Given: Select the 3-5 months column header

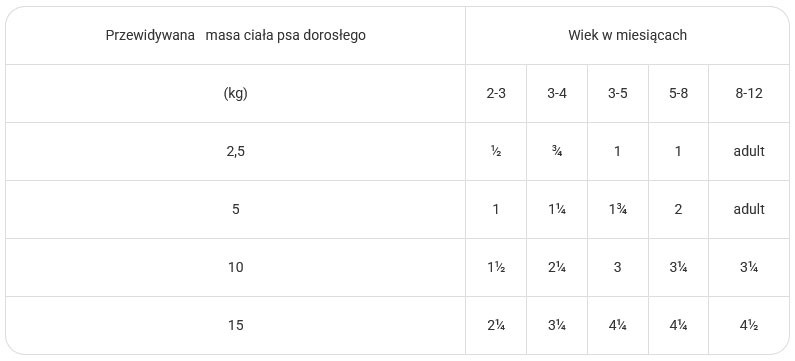Looking at the screenshot, I should coord(618,94).
